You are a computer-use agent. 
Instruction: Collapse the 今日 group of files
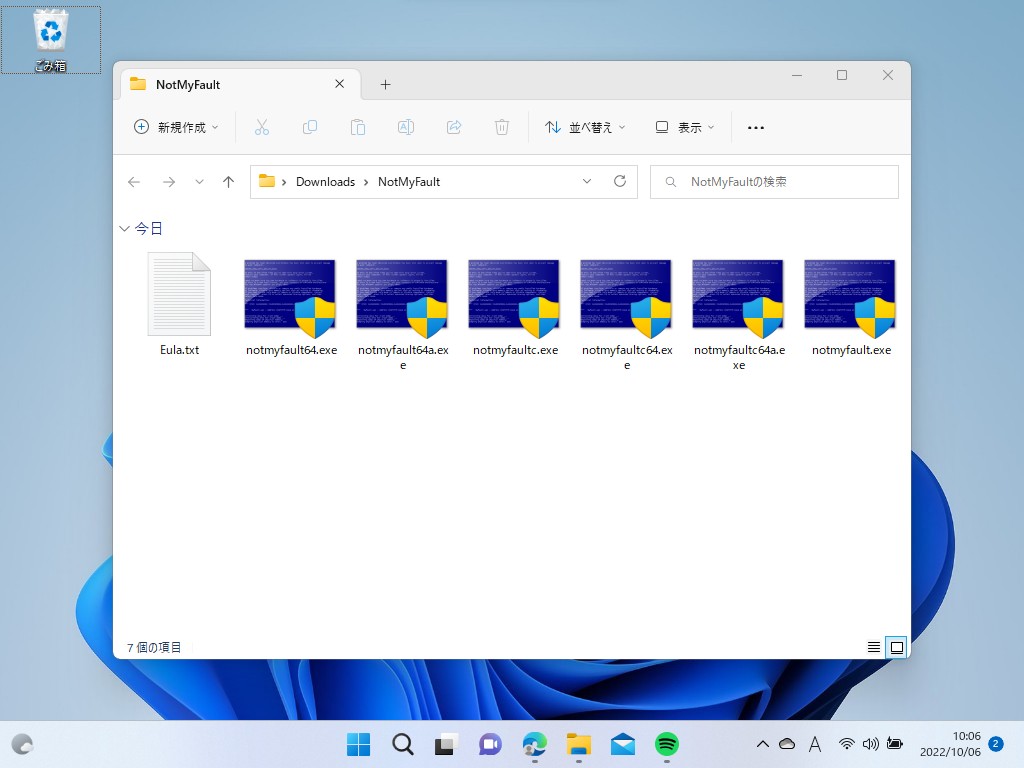pyautogui.click(x=124, y=228)
